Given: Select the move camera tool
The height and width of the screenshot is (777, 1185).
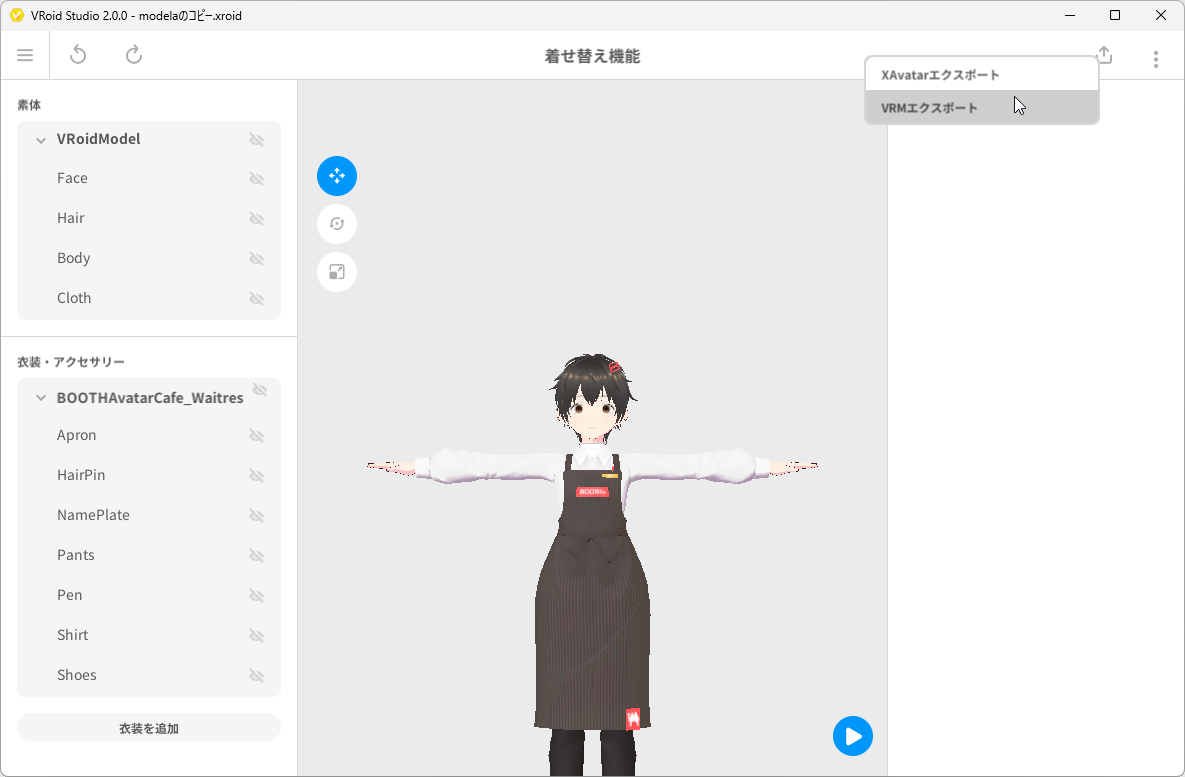Looking at the screenshot, I should click(x=337, y=176).
